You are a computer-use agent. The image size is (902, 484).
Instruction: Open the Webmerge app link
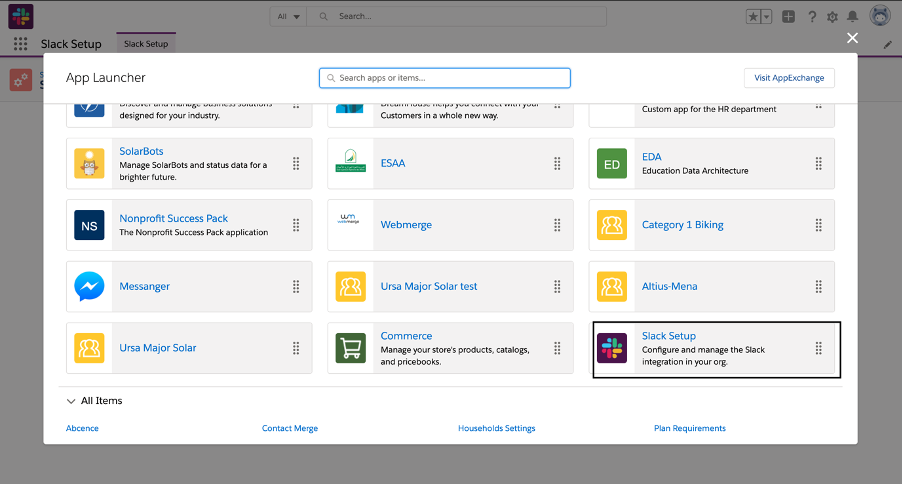point(406,225)
